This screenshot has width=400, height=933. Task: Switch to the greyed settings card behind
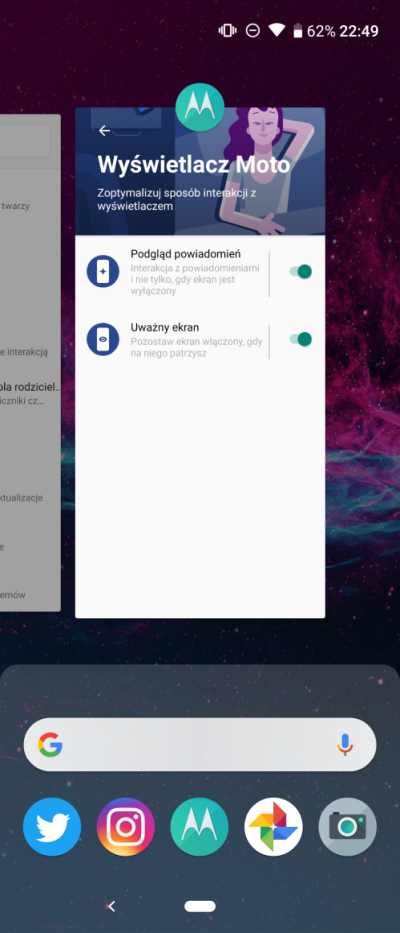point(30,362)
